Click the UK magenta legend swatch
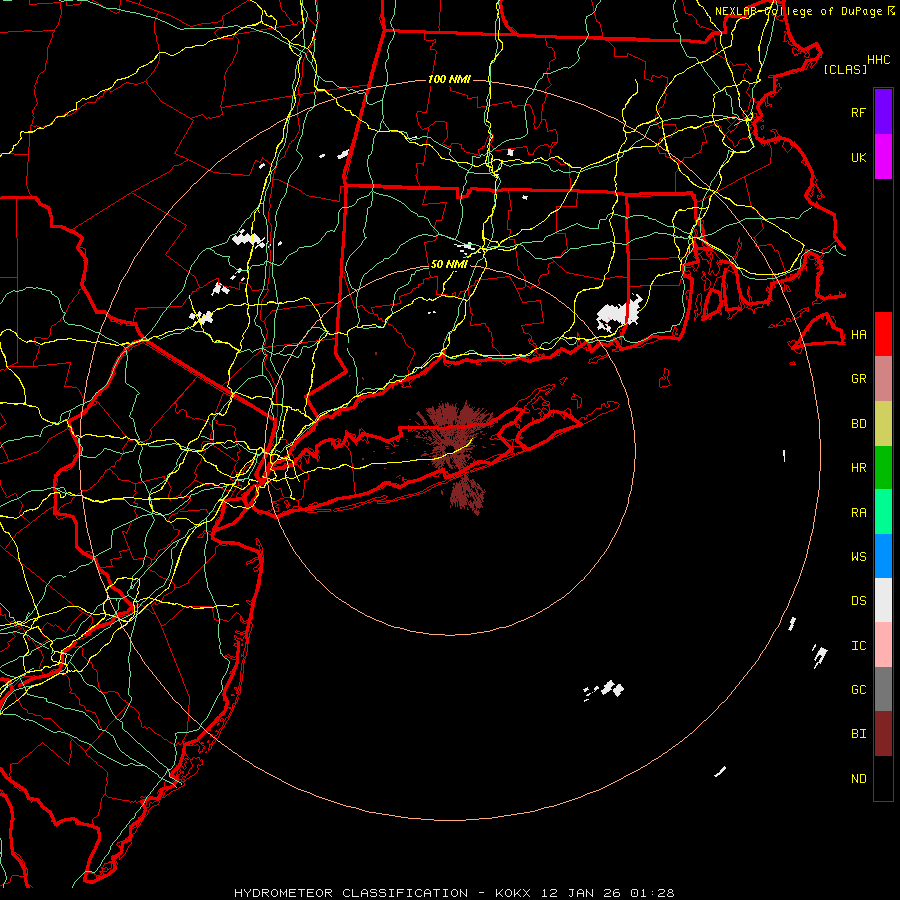This screenshot has width=900, height=900. (883, 157)
